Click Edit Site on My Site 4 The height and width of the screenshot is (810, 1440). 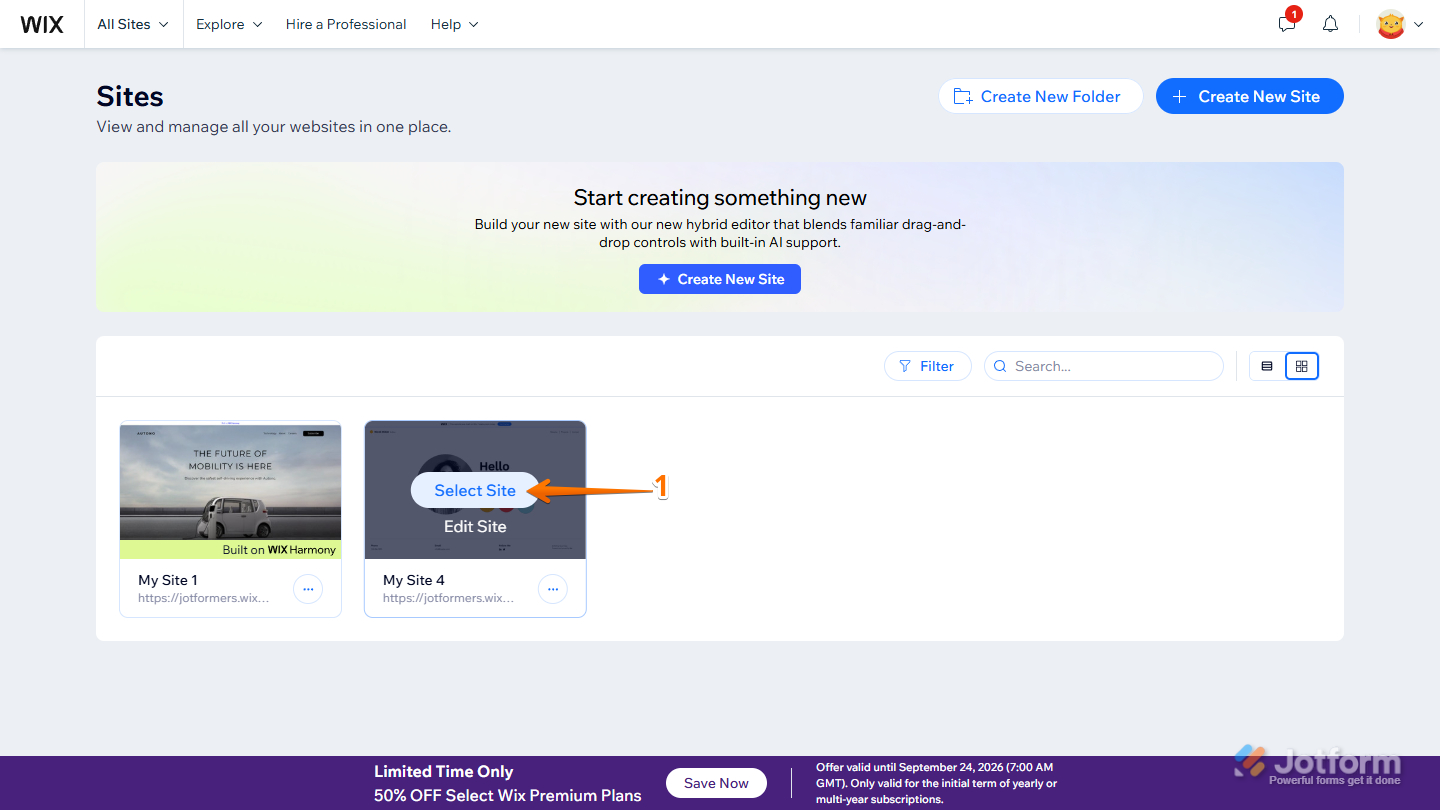click(475, 526)
